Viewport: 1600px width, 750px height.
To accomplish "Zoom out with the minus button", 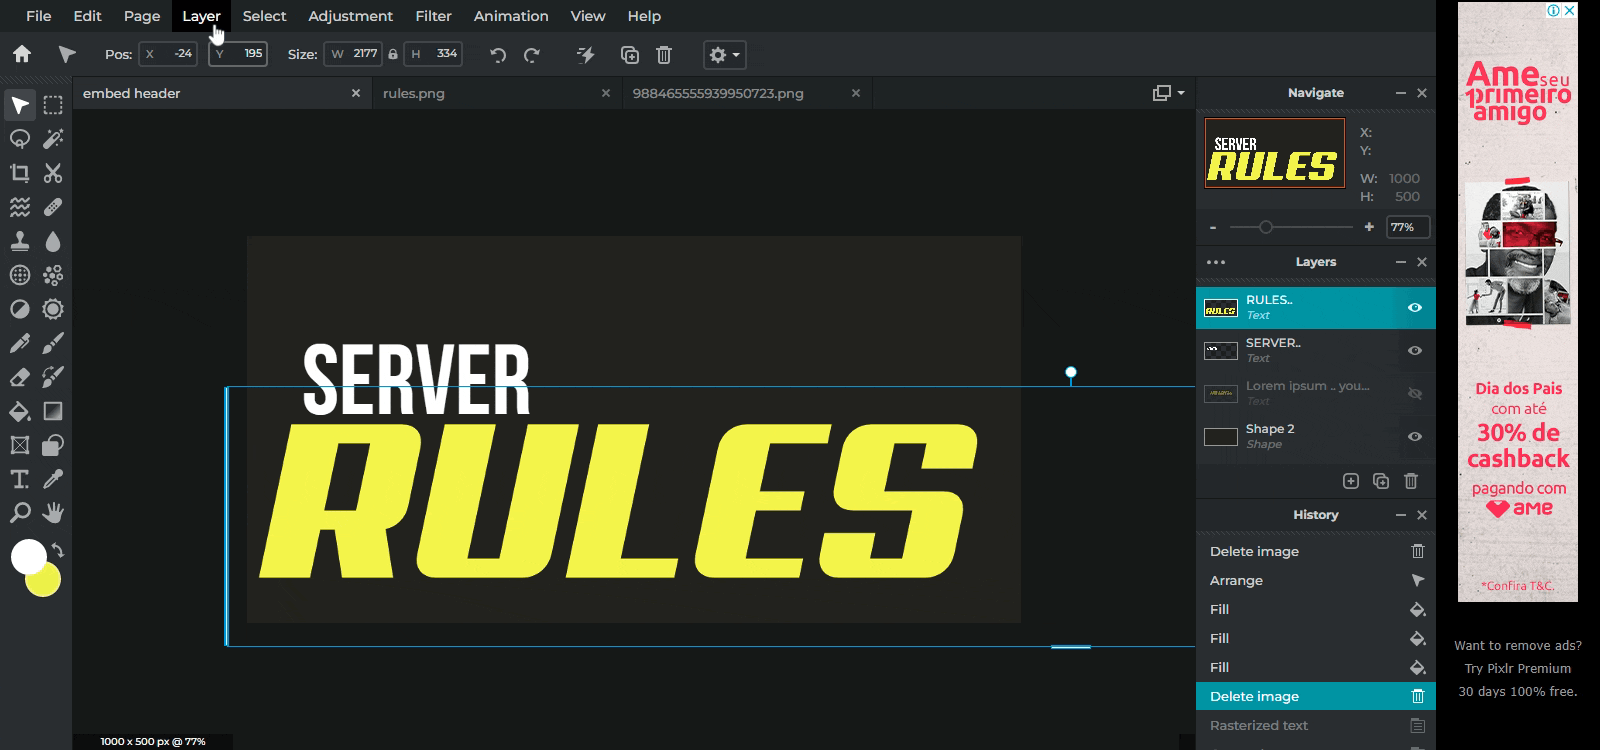I will [1213, 227].
